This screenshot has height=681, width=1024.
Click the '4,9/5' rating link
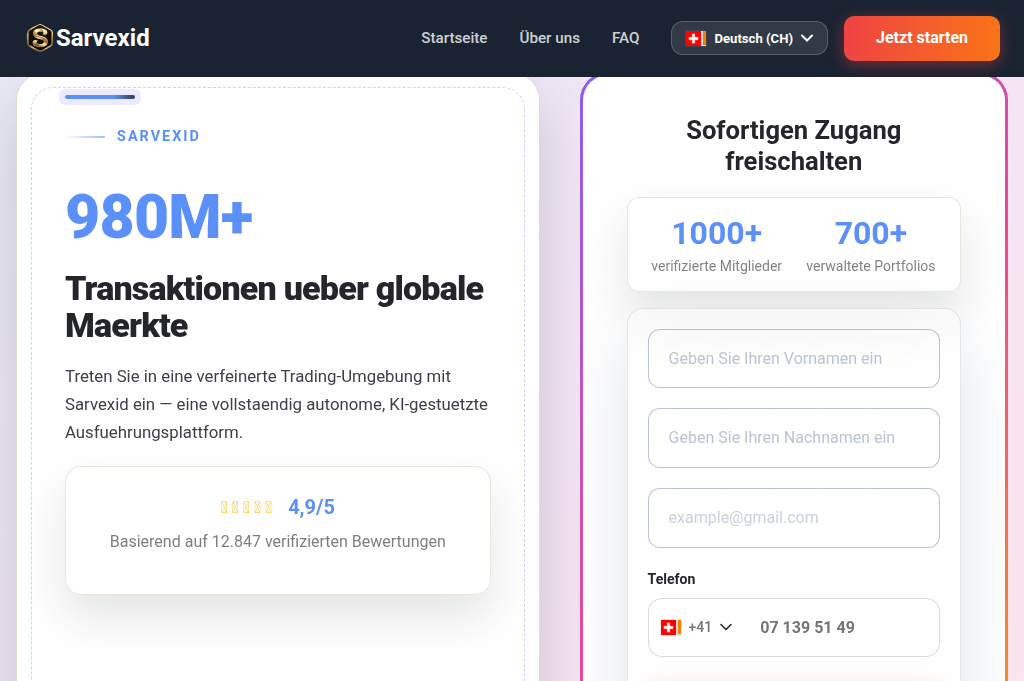(311, 506)
